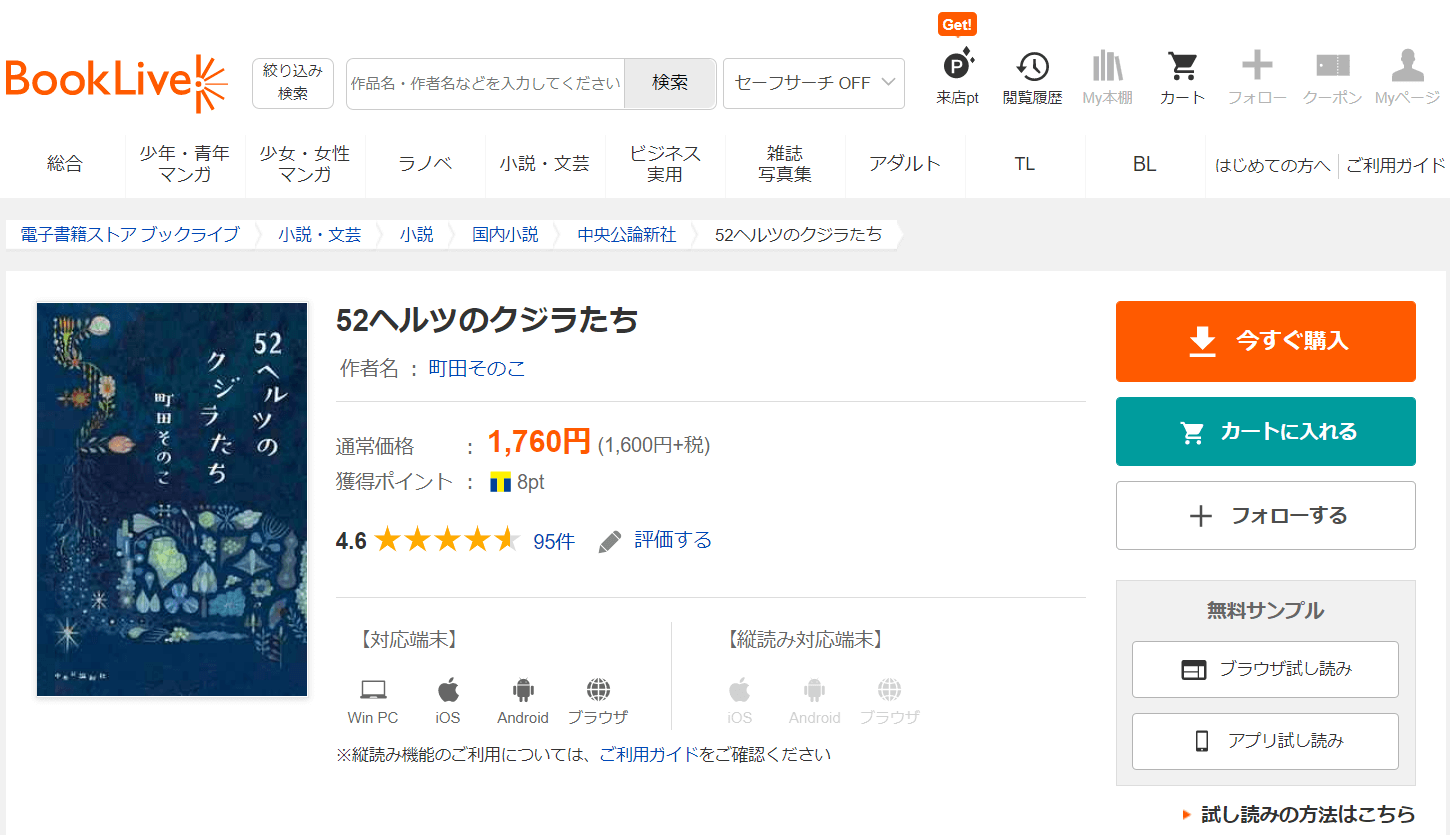
Task: Click the 評価する pencil rating link
Action: click(656, 541)
